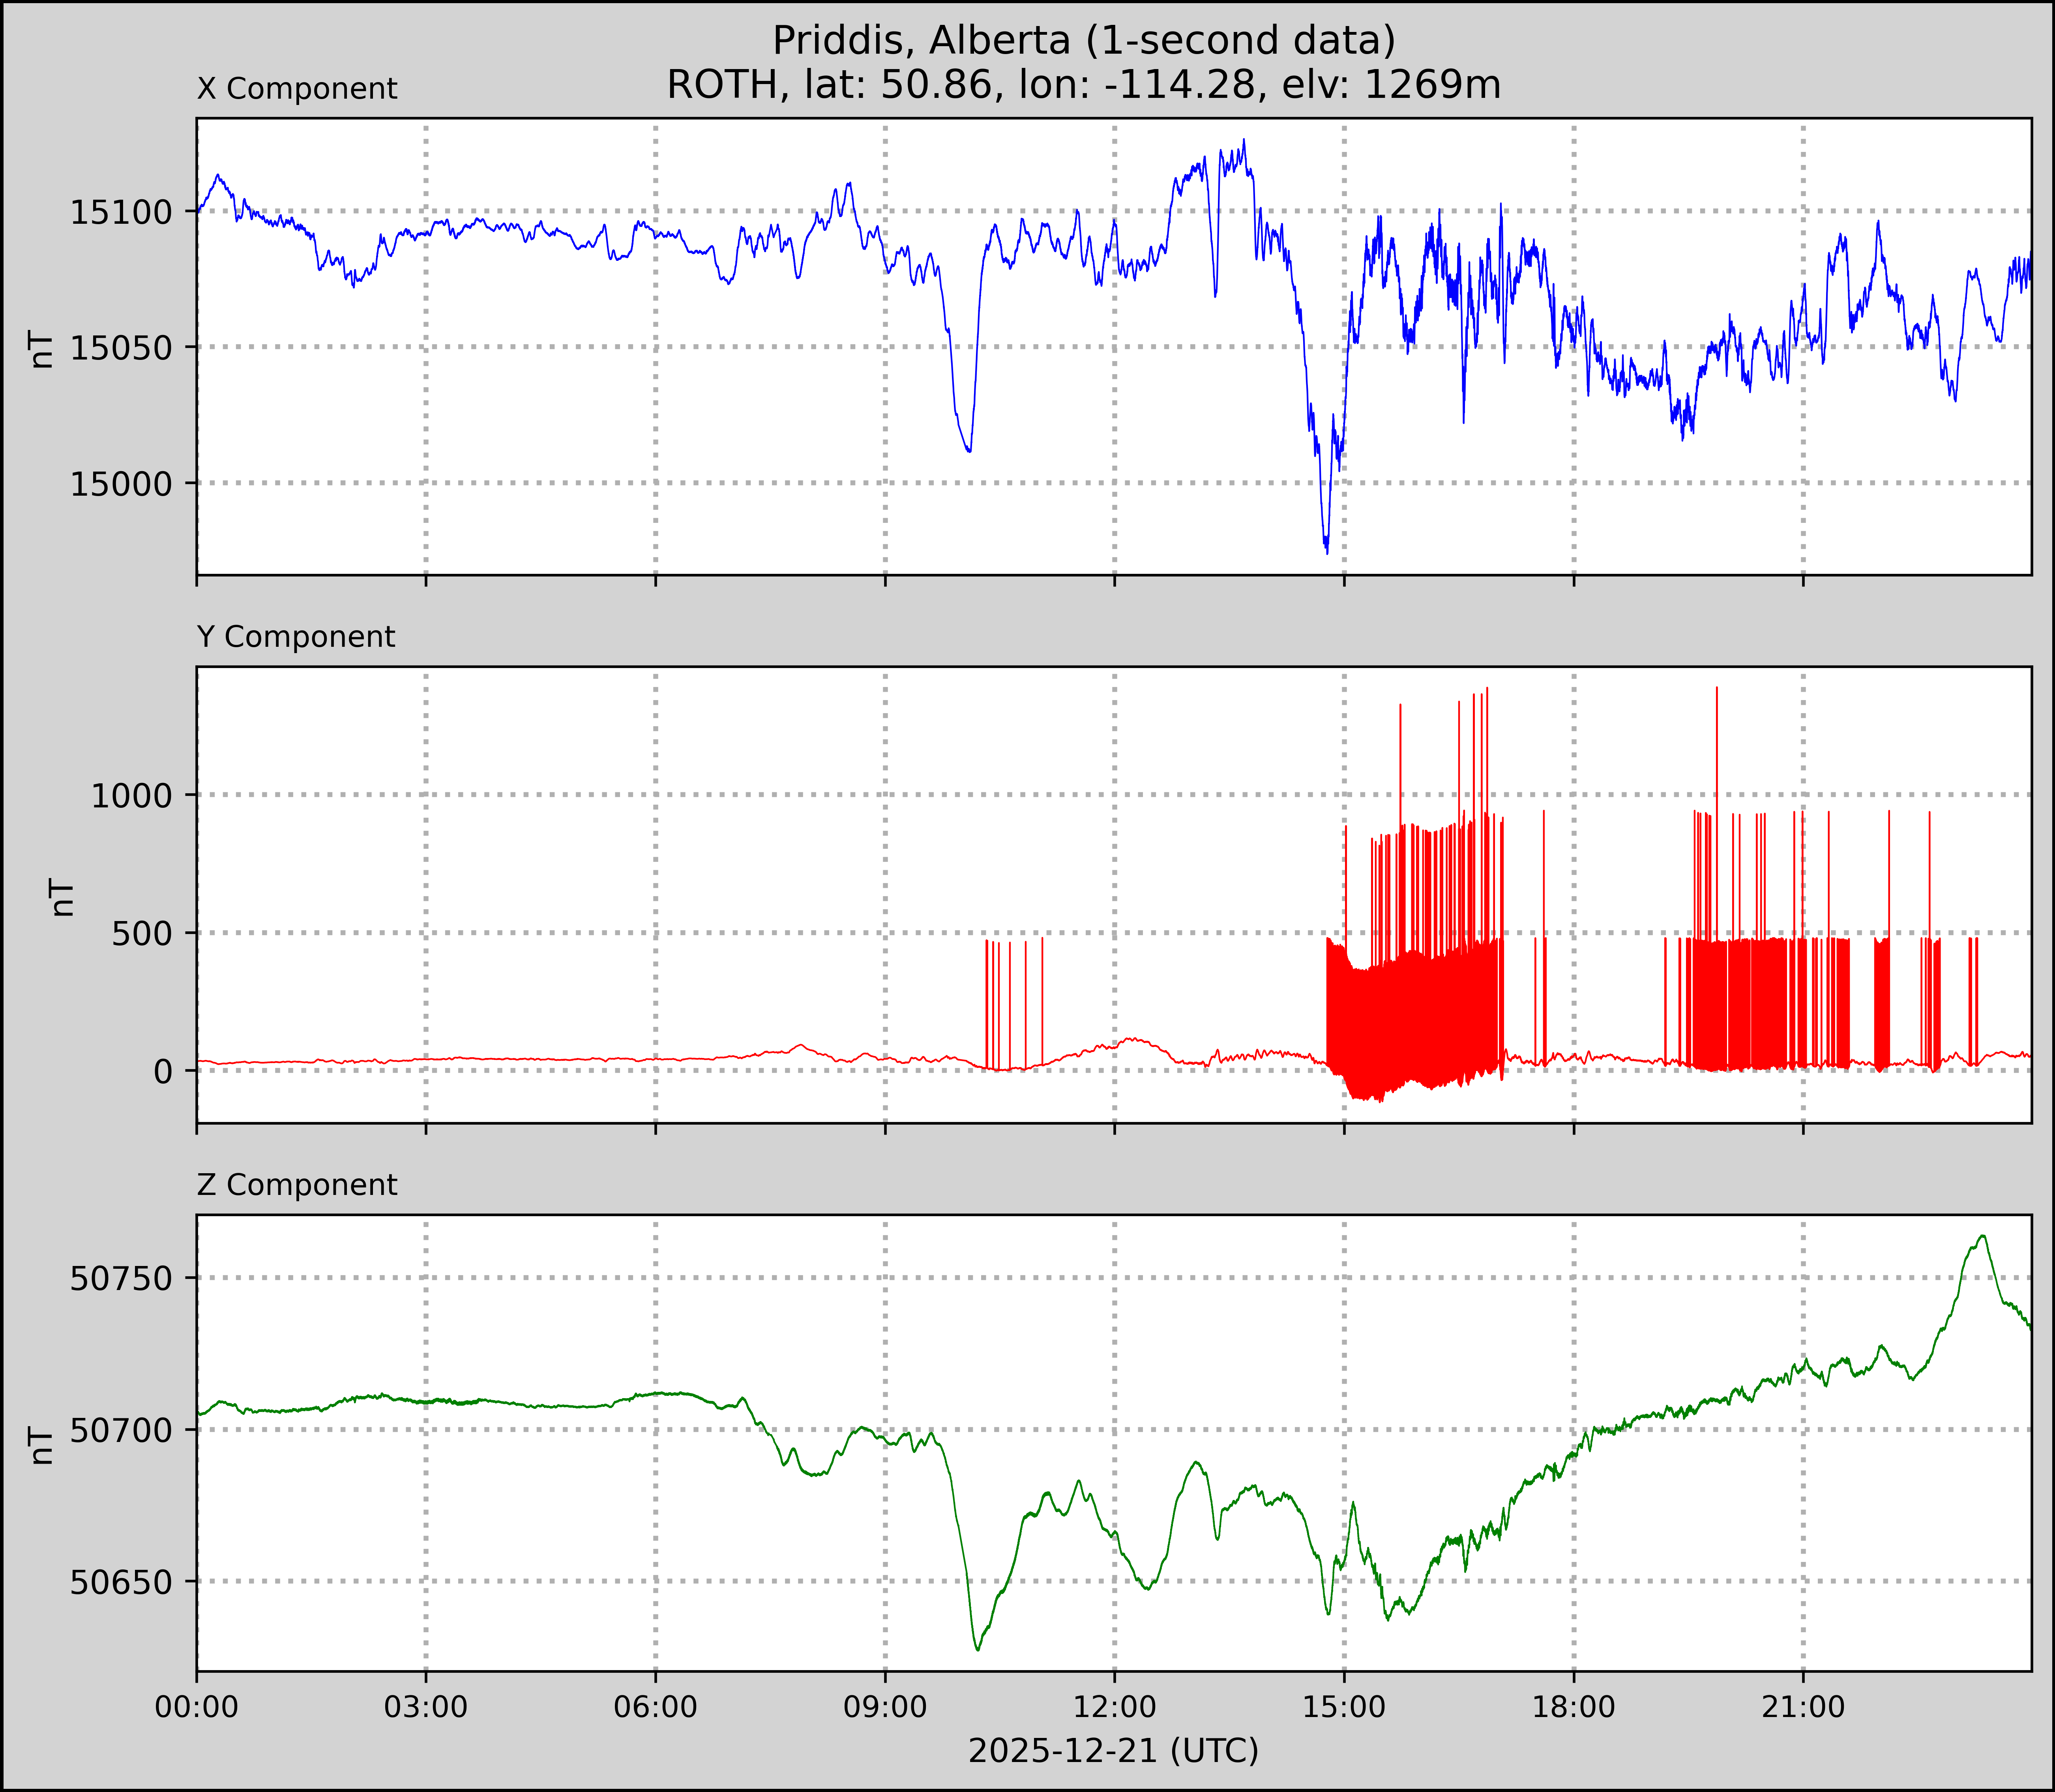Click the 03:00 time axis label

426,1707
